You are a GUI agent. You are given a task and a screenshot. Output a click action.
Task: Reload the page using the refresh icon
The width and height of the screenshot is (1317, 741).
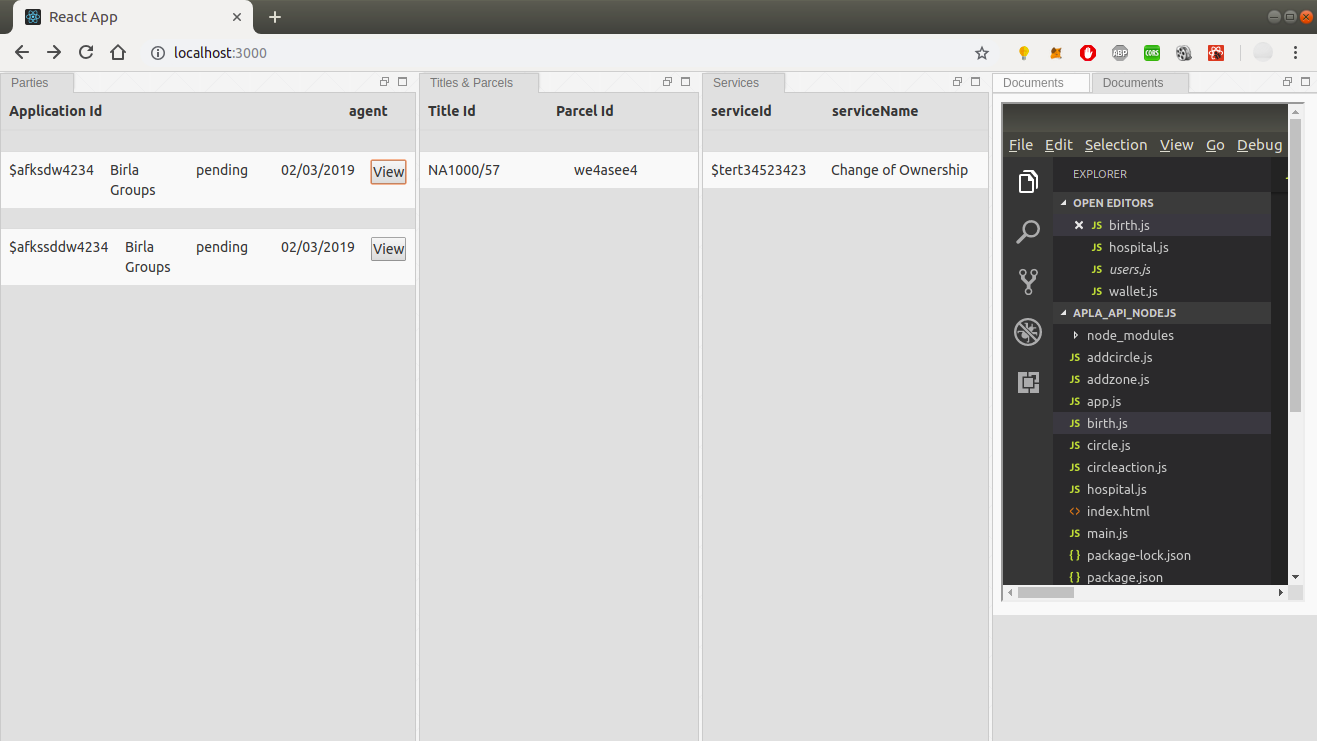pyautogui.click(x=85, y=51)
